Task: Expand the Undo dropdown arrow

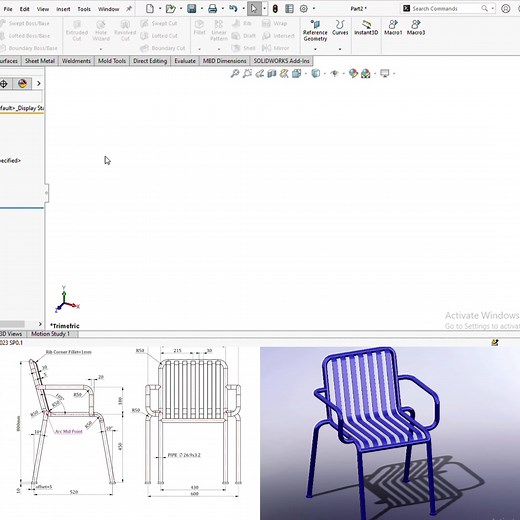Action: pos(243,9)
